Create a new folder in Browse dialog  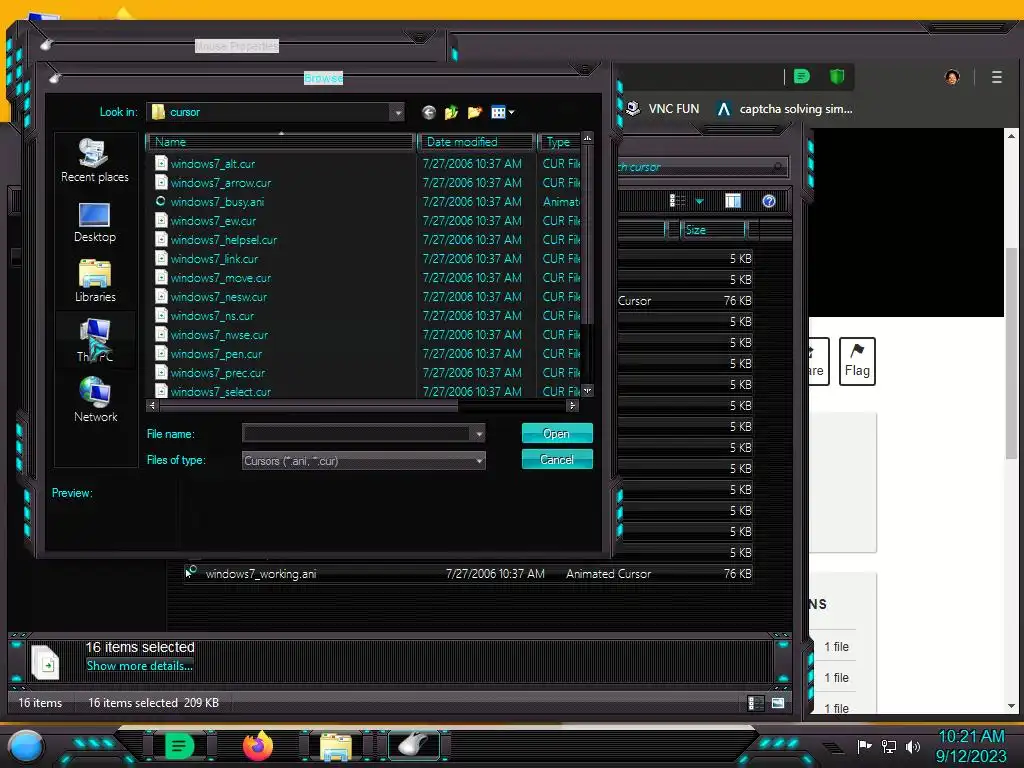tap(475, 112)
